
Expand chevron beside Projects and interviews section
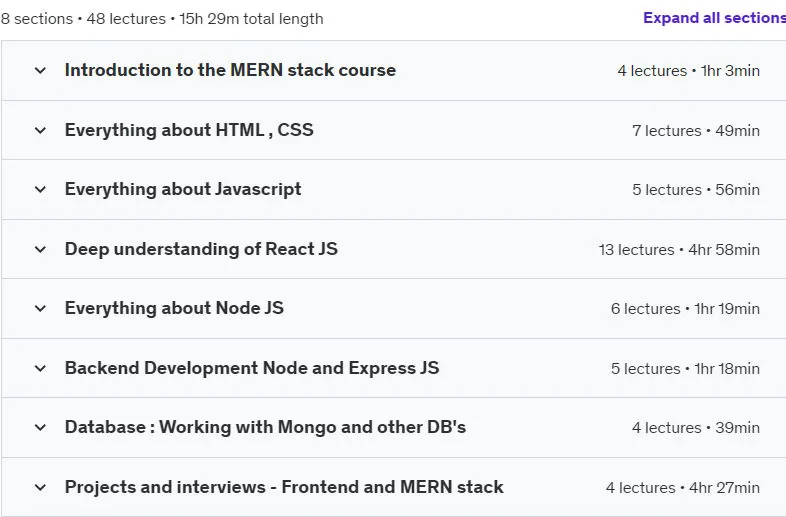coord(40,487)
